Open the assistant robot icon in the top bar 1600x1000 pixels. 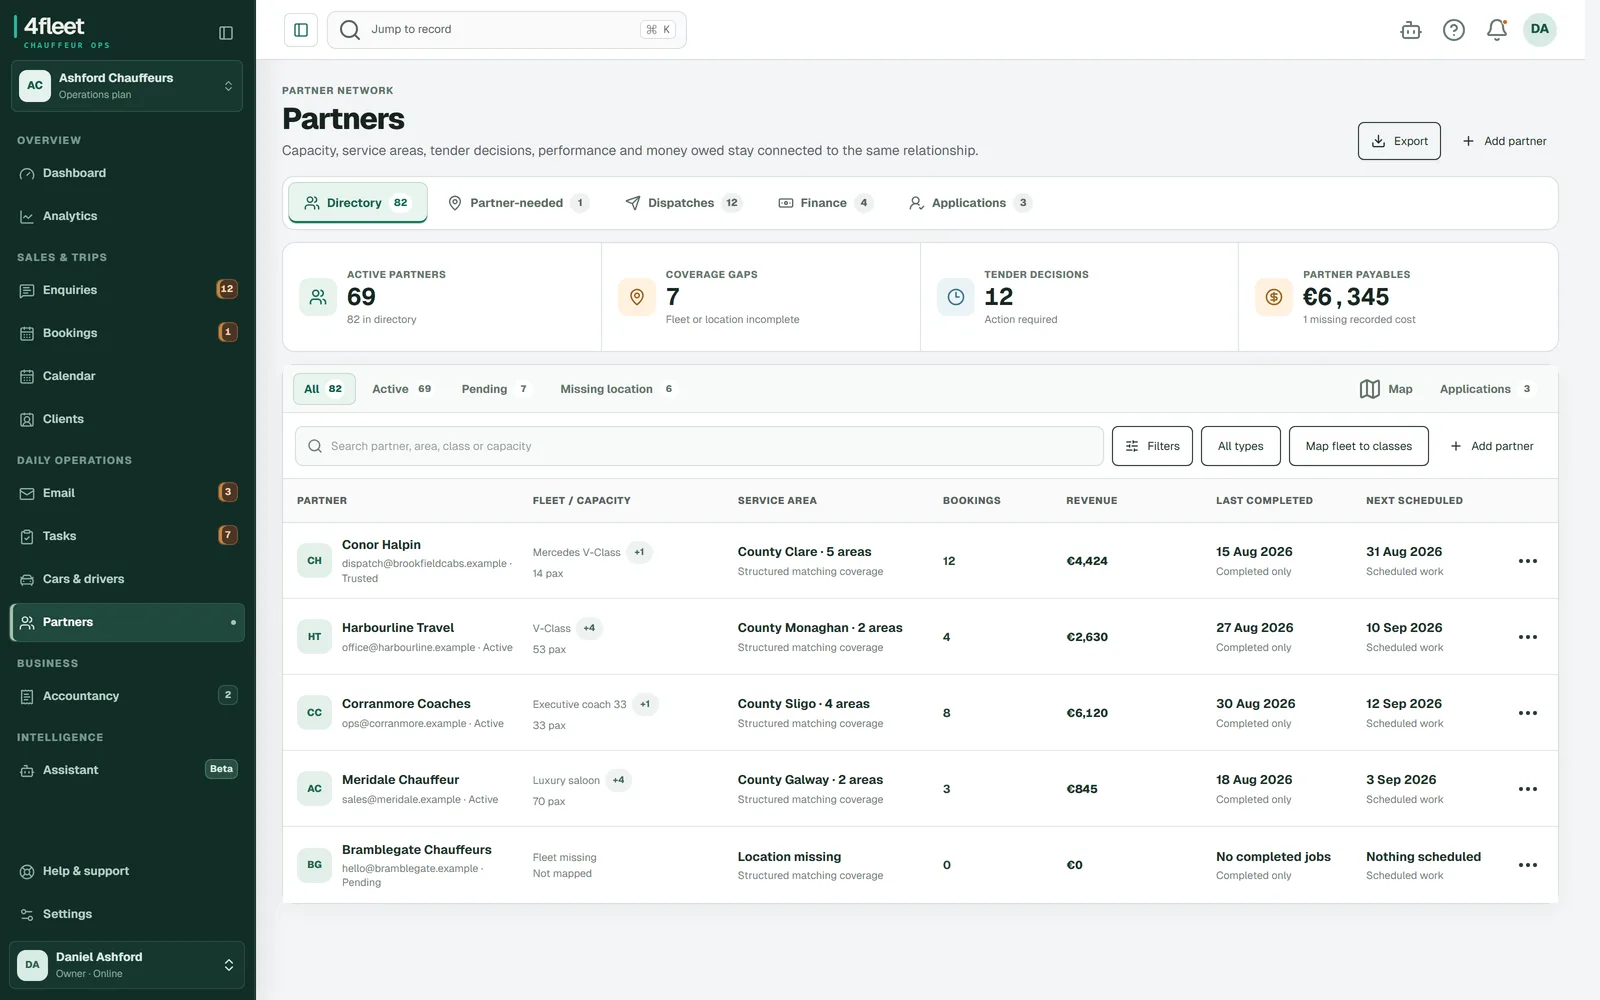[1411, 30]
